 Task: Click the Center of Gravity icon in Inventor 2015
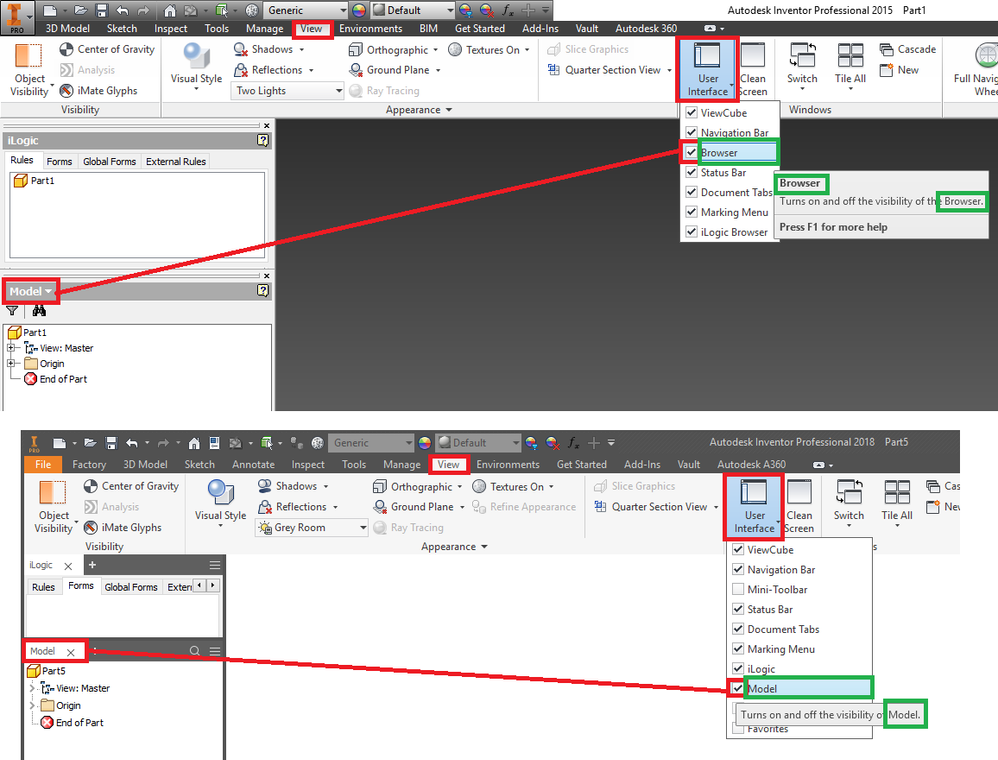tap(66, 49)
